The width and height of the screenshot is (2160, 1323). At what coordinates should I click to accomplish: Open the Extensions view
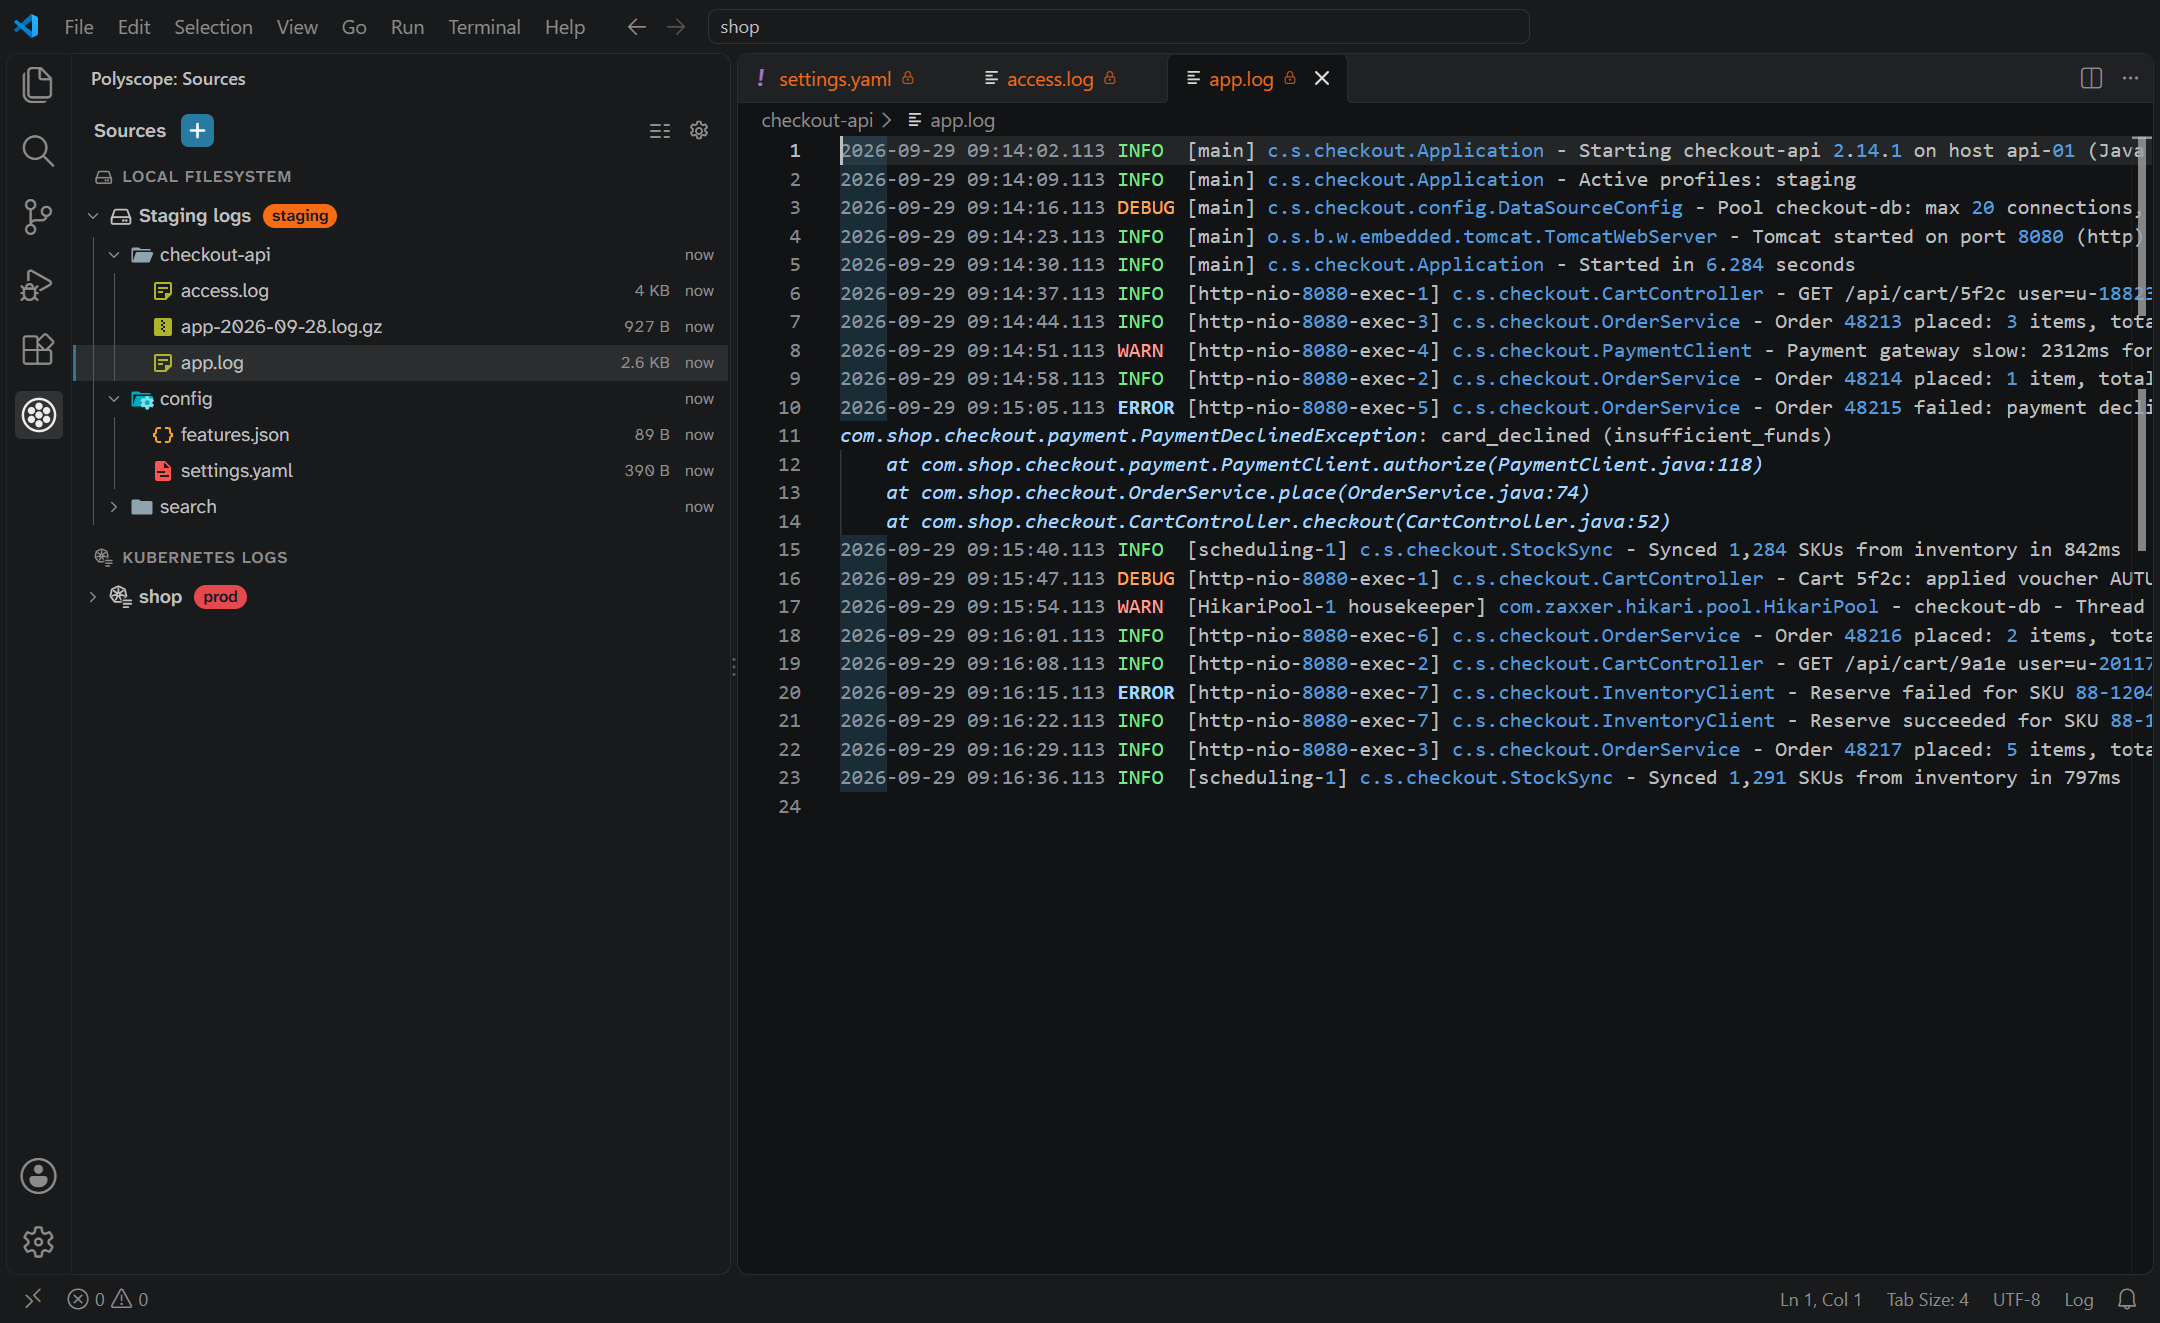(x=38, y=349)
